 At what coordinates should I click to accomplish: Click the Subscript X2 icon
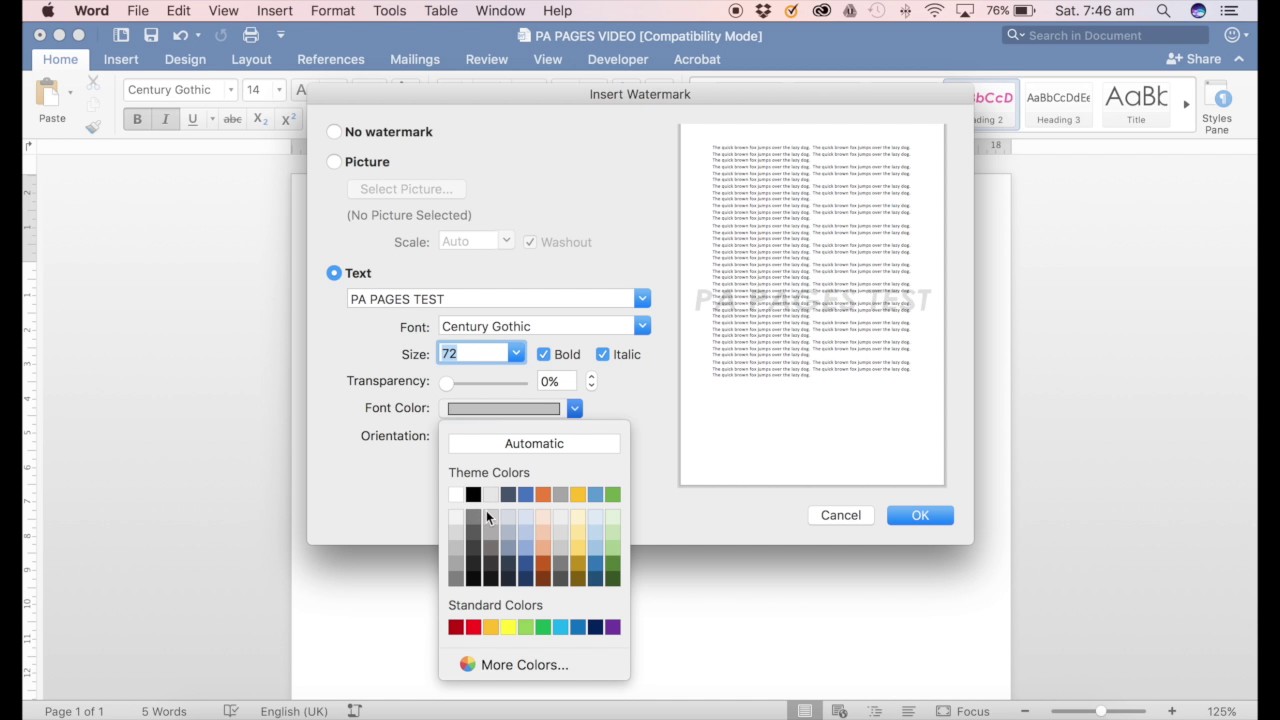(260, 119)
